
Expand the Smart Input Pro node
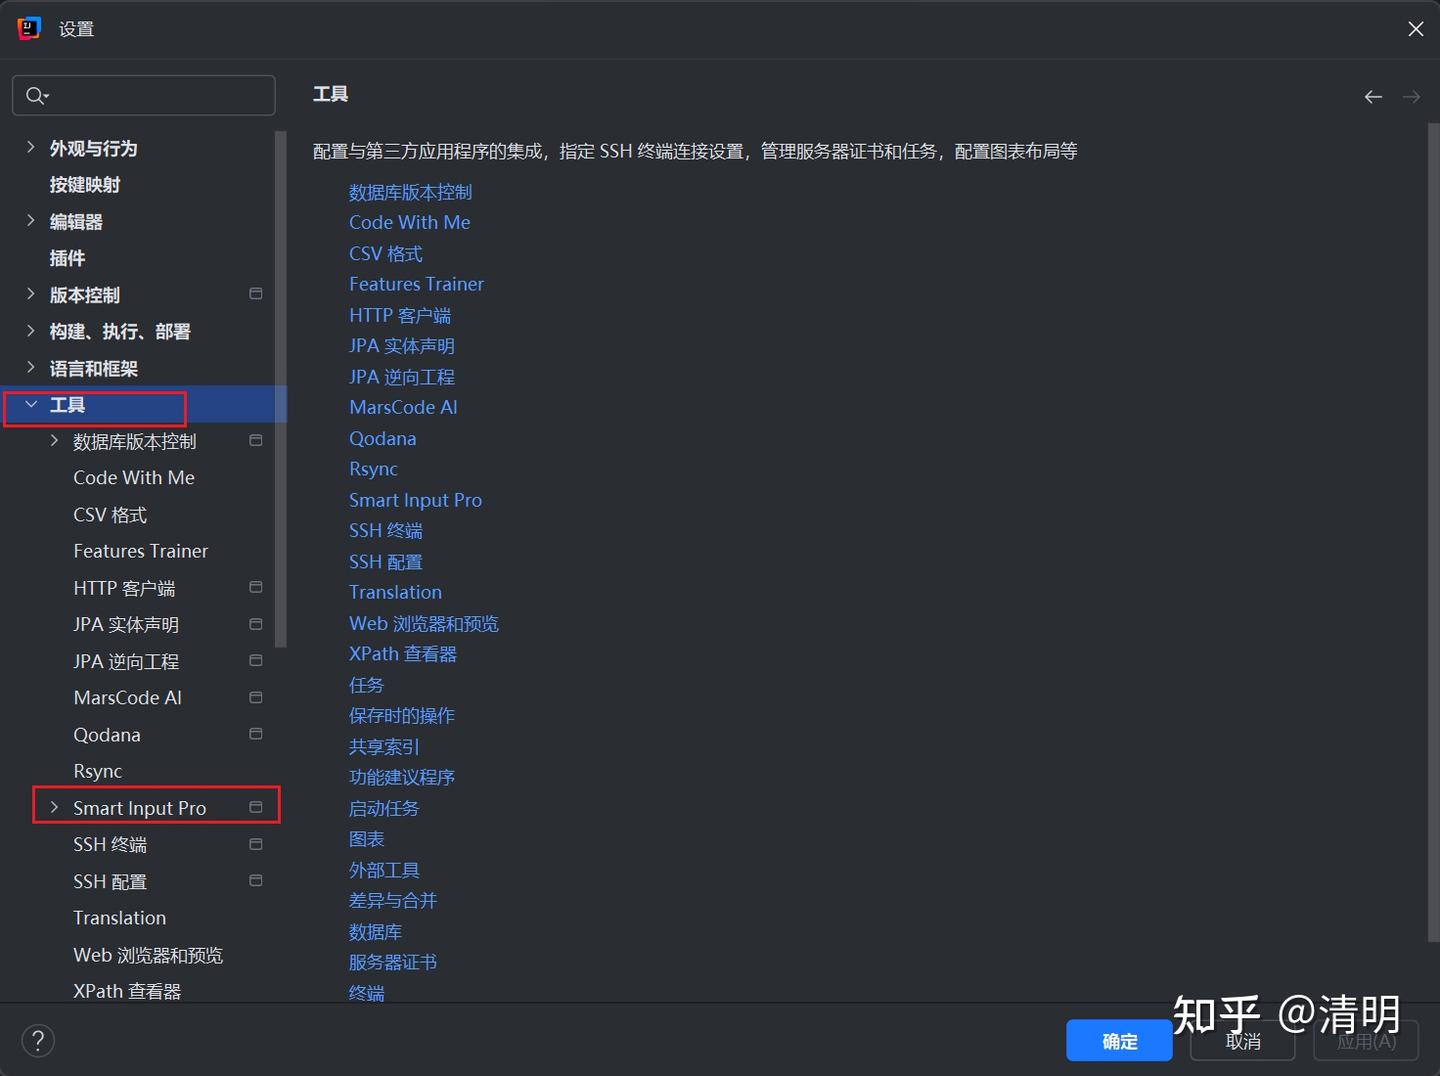54,807
